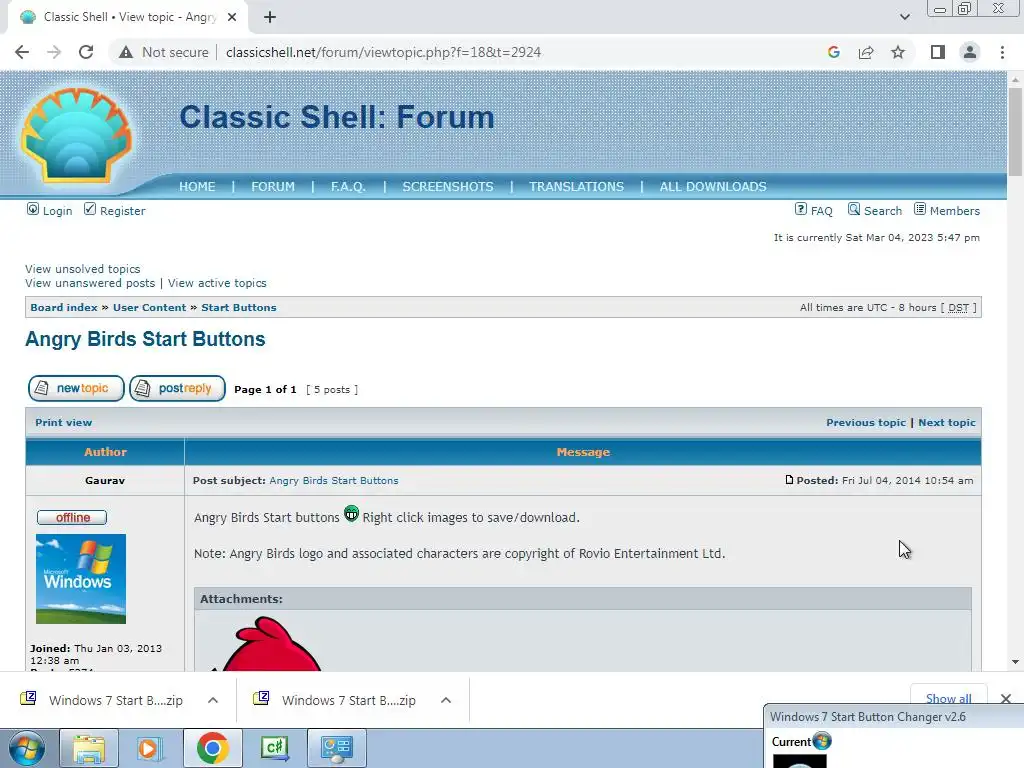Open the Members list link
1024x768 pixels.
(947, 210)
